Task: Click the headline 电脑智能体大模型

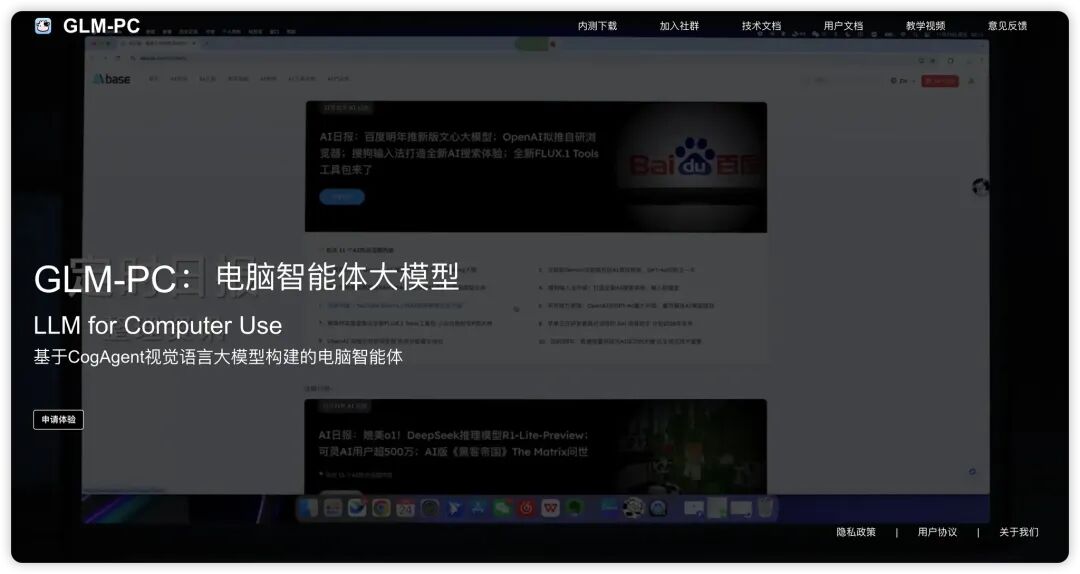Action: point(338,277)
